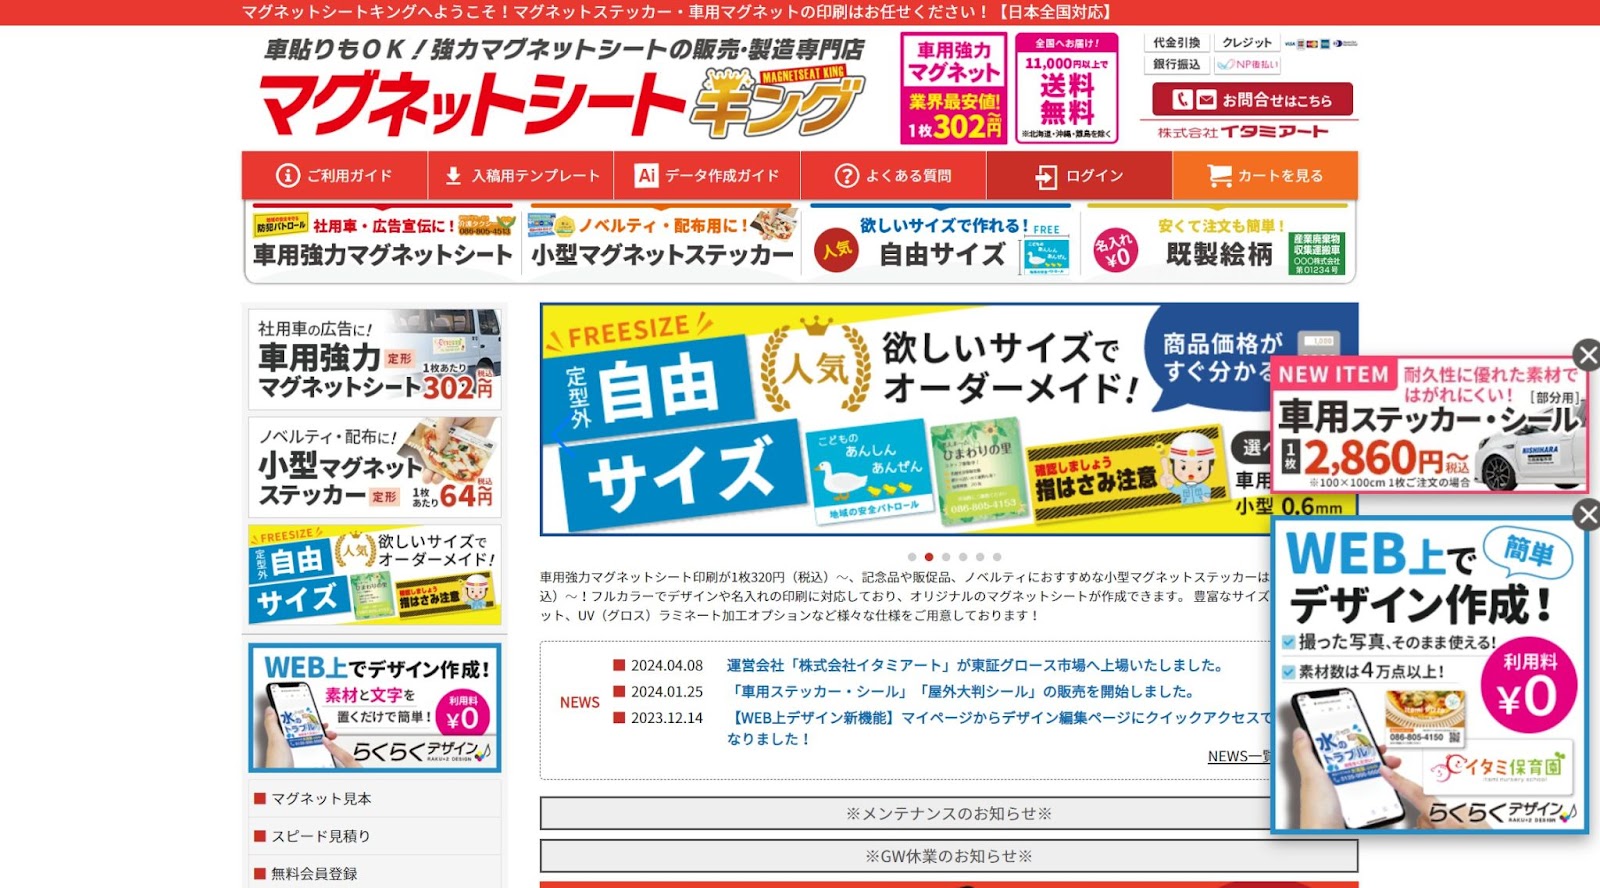Click the 代金引換 payment label
Screen dimensions: 1600x888
click(1176, 43)
